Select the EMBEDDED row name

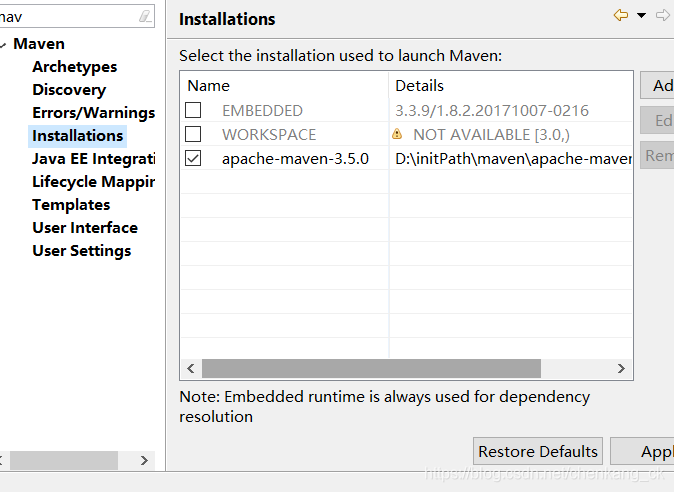pyautogui.click(x=262, y=111)
